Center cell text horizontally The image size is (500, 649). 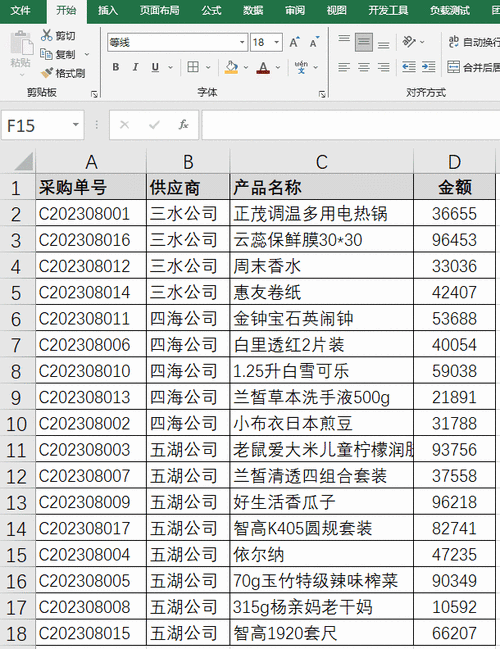(x=364, y=67)
